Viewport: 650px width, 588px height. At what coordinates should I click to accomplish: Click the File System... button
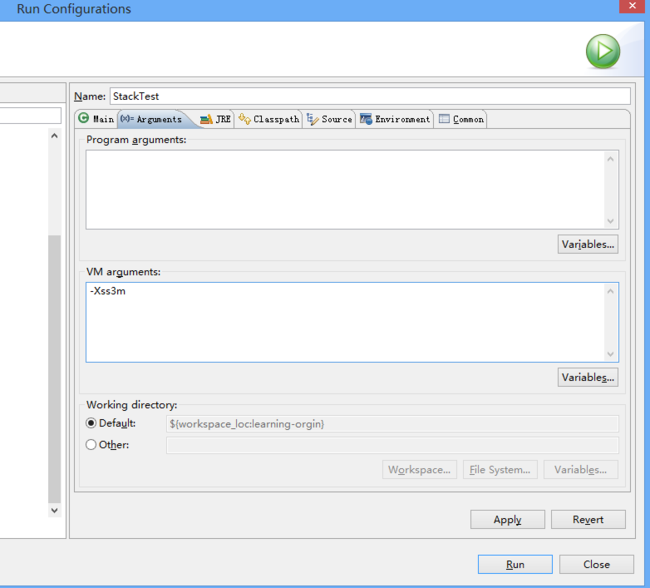500,469
